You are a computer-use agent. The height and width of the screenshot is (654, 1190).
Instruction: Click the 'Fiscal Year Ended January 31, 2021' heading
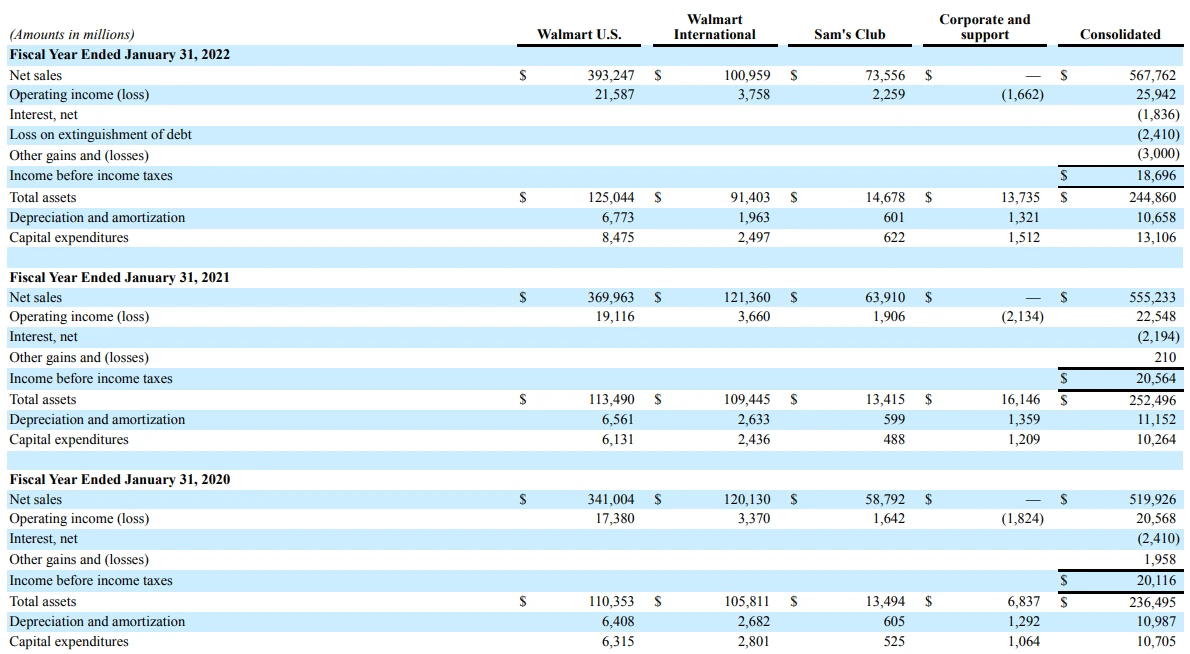click(119, 278)
